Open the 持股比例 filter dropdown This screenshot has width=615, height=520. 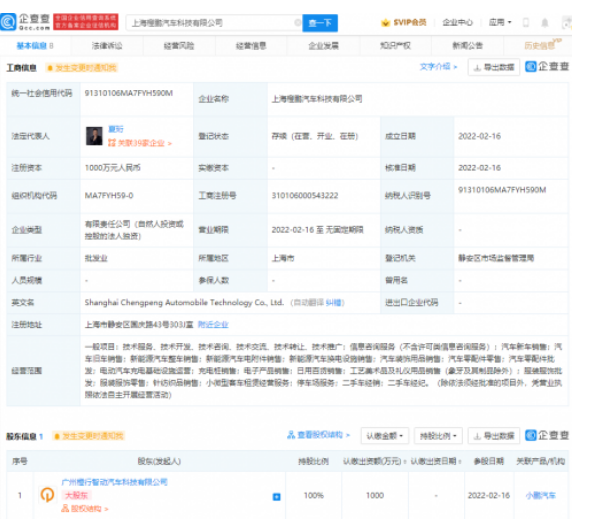(x=438, y=436)
